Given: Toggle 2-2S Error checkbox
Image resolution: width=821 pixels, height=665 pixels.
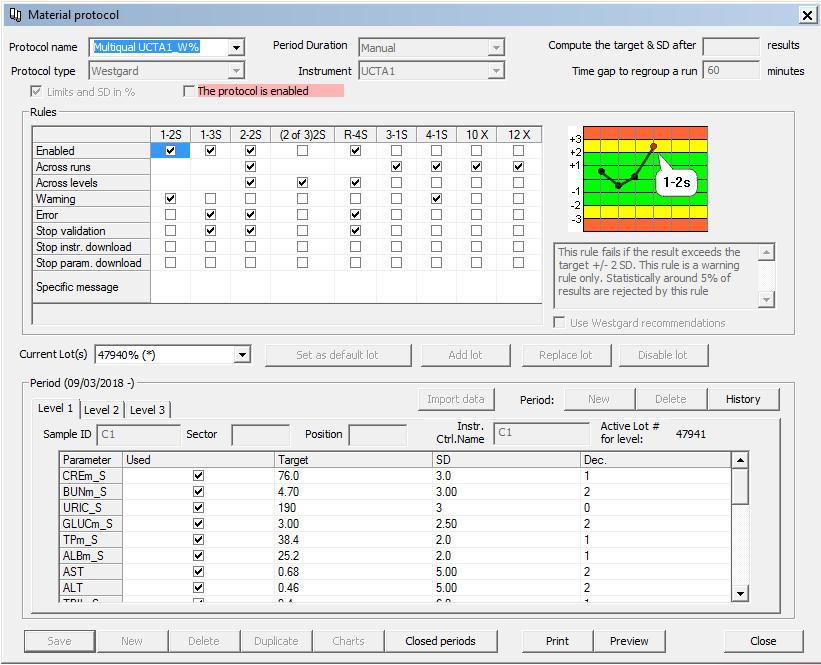Looking at the screenshot, I should (x=250, y=215).
